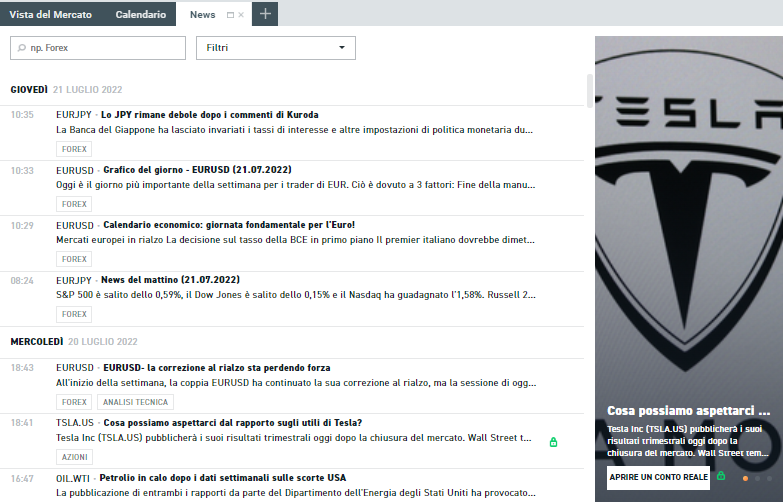Click FOREX tag under EURUSD correzione article

coord(74,402)
